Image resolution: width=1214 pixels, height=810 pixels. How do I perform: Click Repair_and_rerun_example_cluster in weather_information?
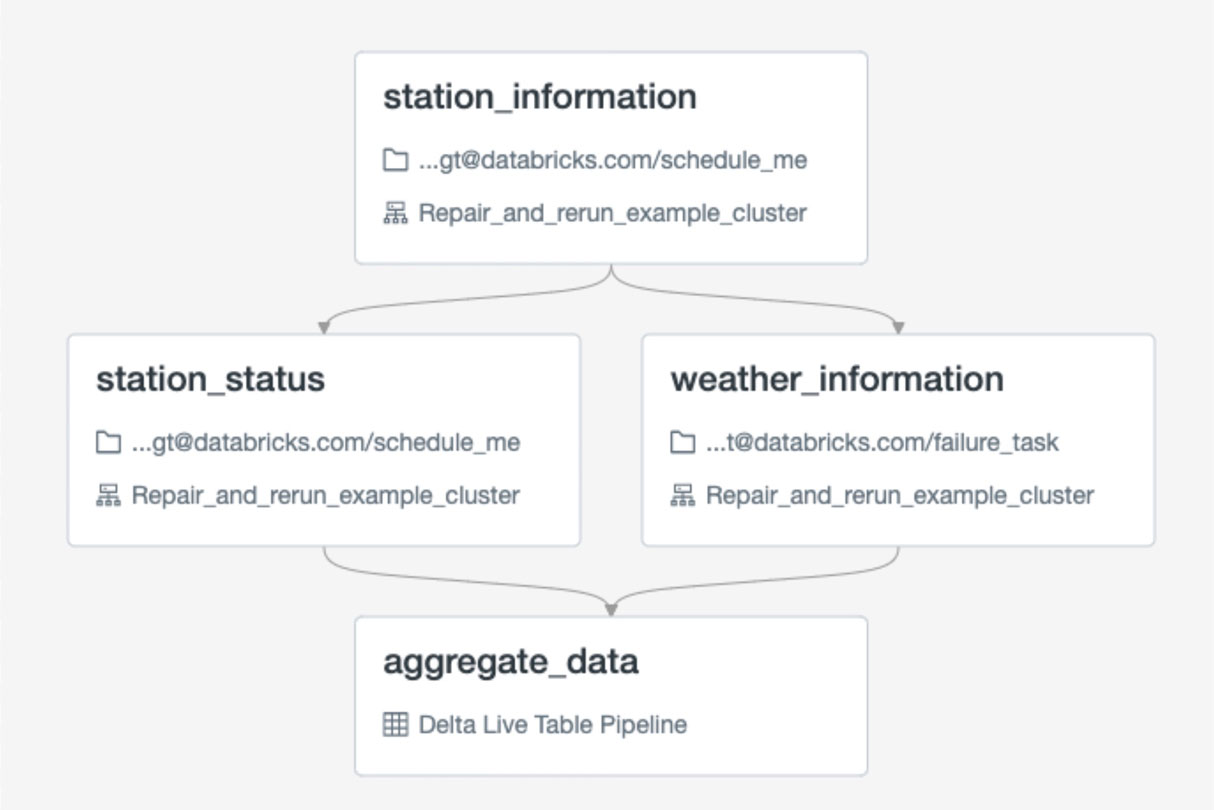coord(899,495)
